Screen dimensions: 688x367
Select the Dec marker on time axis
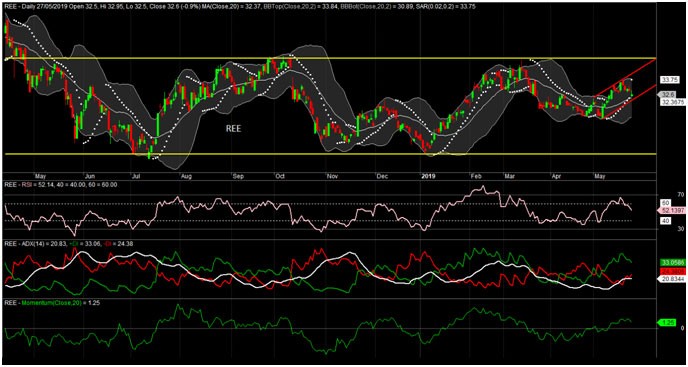[x=382, y=176]
